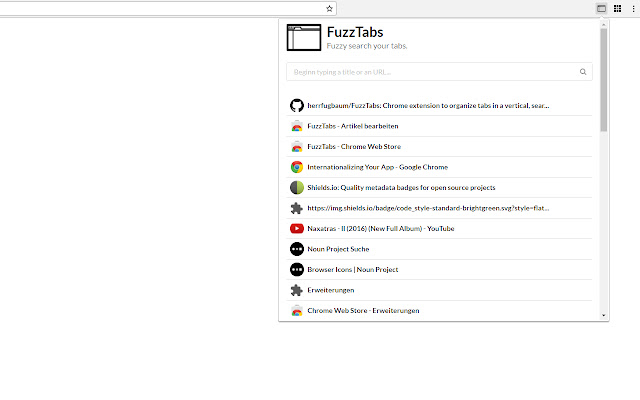Switch to herrfugbaum/FuzzTabs GitHub tab
This screenshot has width=640, height=400.
pos(439,105)
